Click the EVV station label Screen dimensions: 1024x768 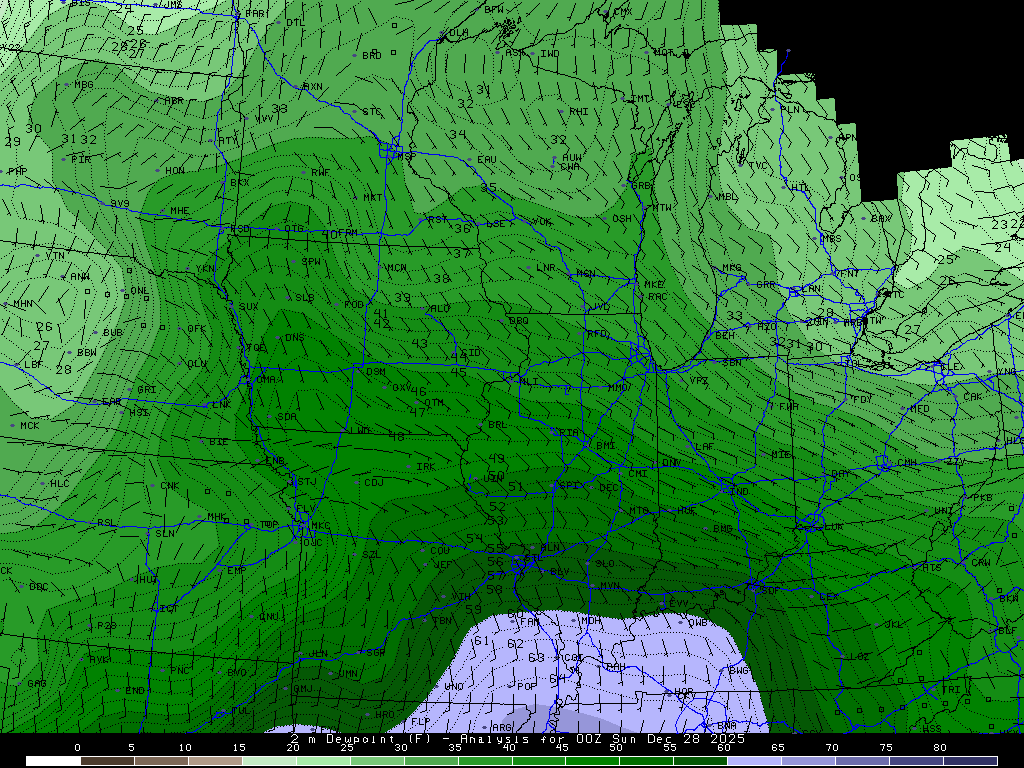point(678,603)
